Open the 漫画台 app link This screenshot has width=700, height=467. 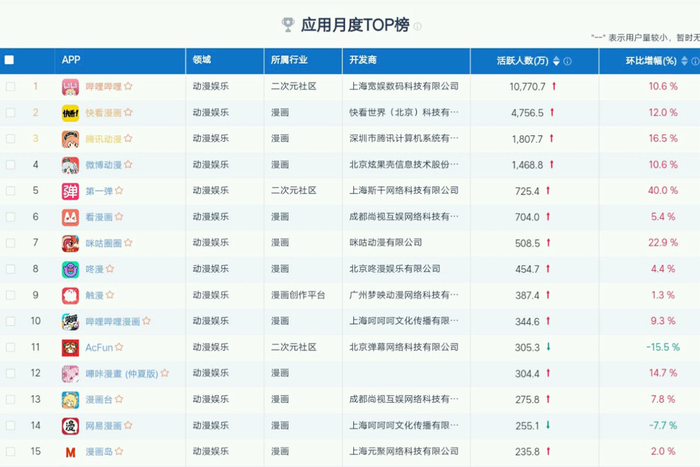coord(99,400)
